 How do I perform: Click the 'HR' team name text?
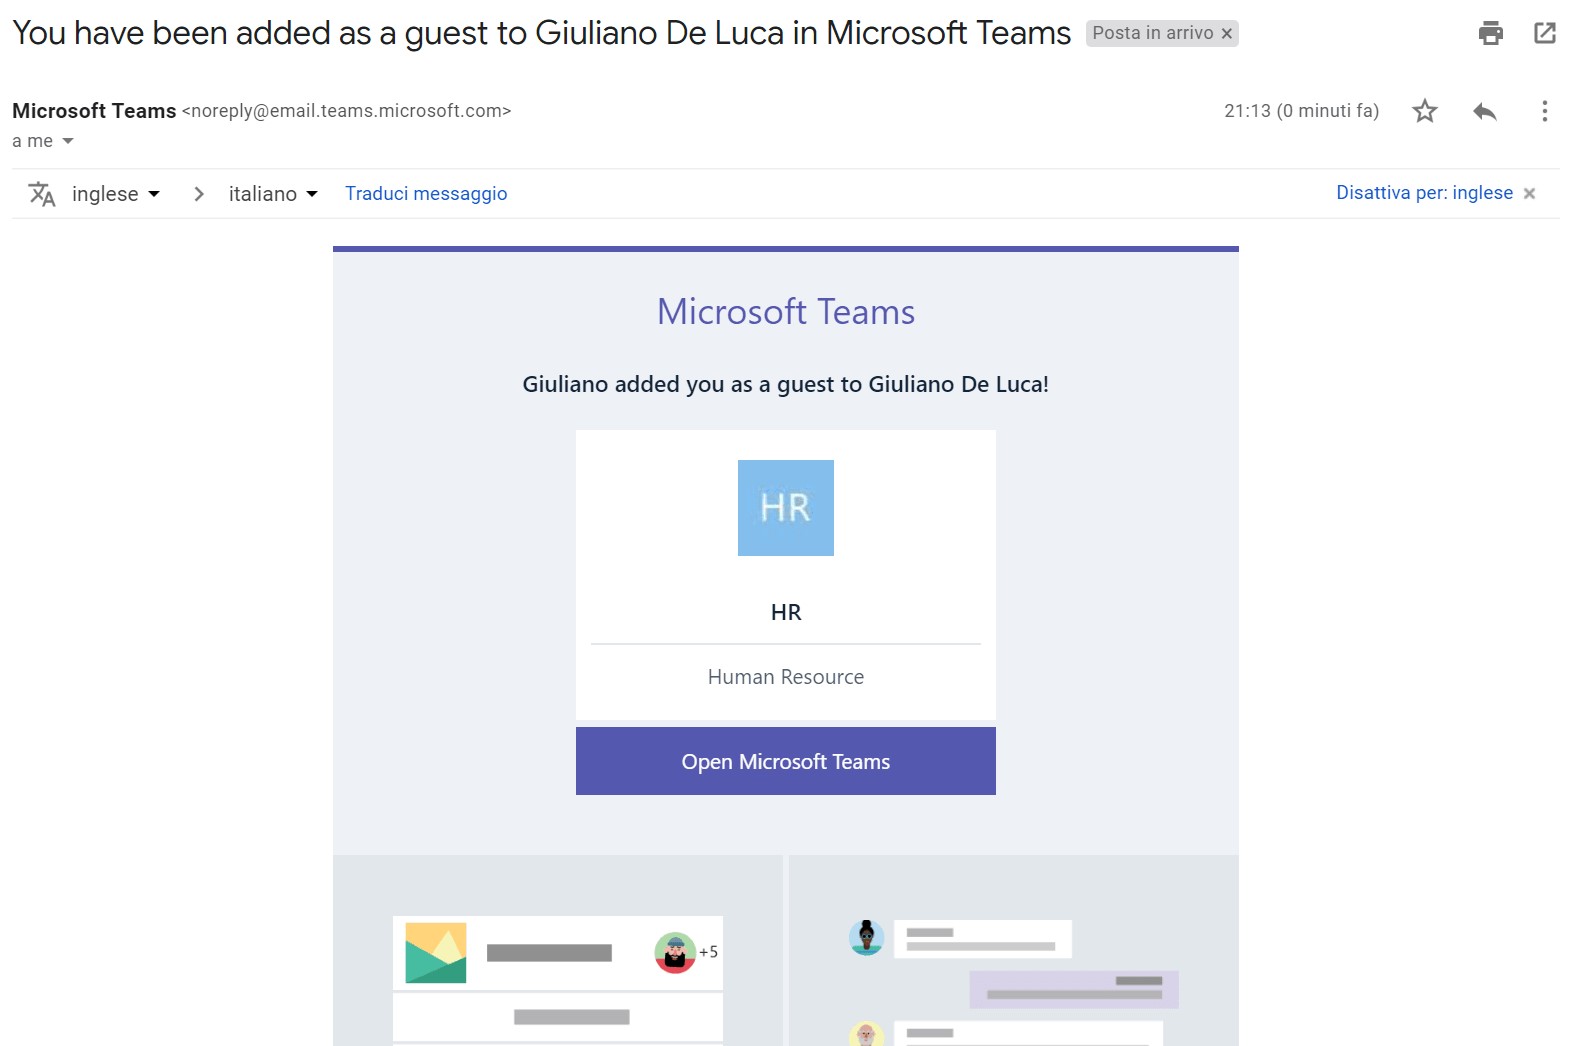coord(786,612)
